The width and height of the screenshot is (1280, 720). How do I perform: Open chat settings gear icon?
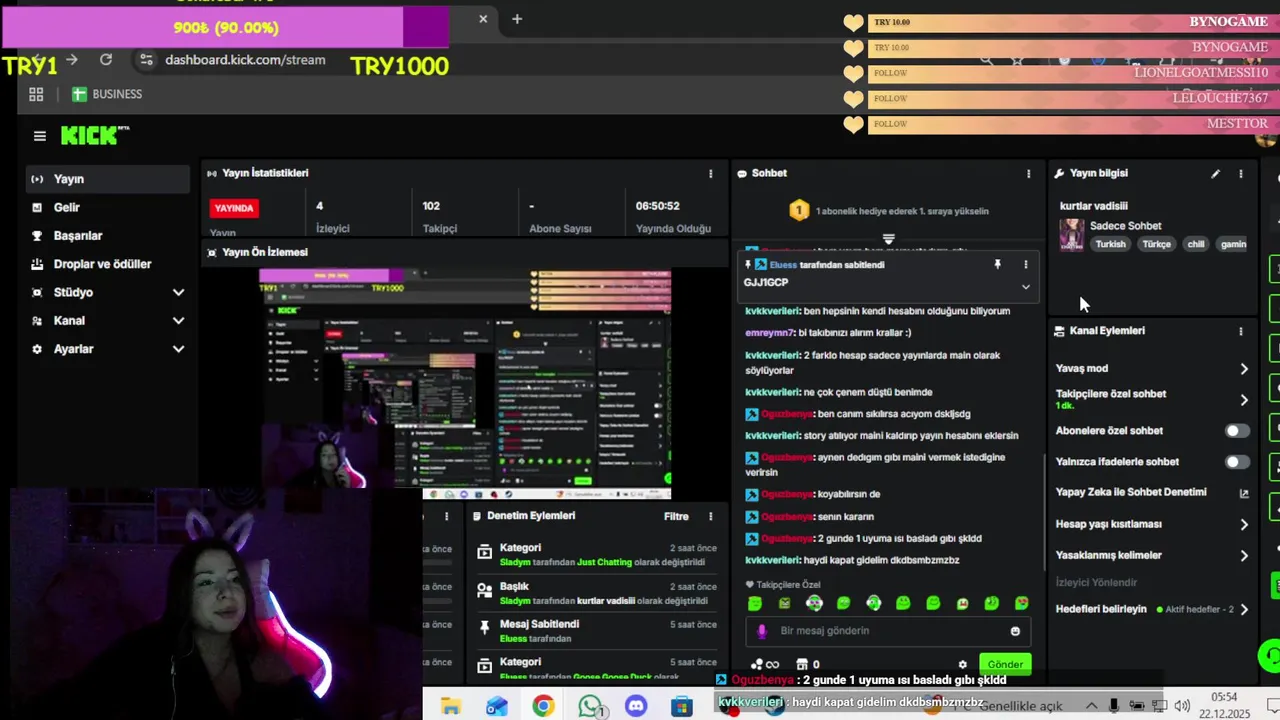coord(963,664)
